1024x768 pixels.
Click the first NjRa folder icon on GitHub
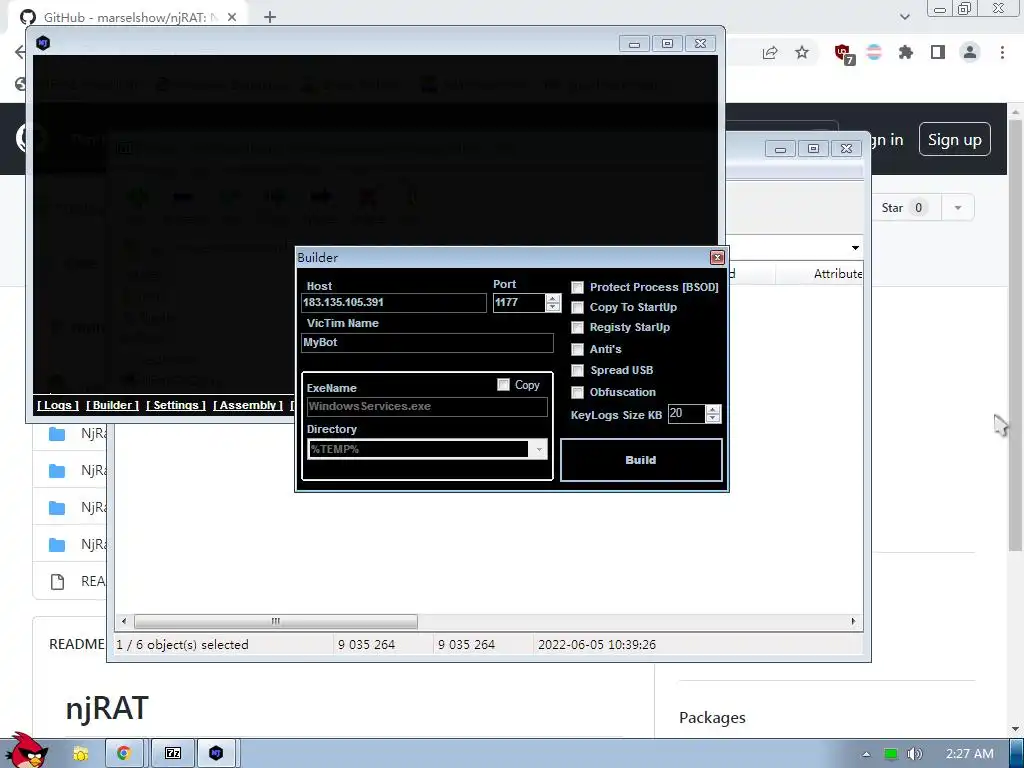click(57, 434)
